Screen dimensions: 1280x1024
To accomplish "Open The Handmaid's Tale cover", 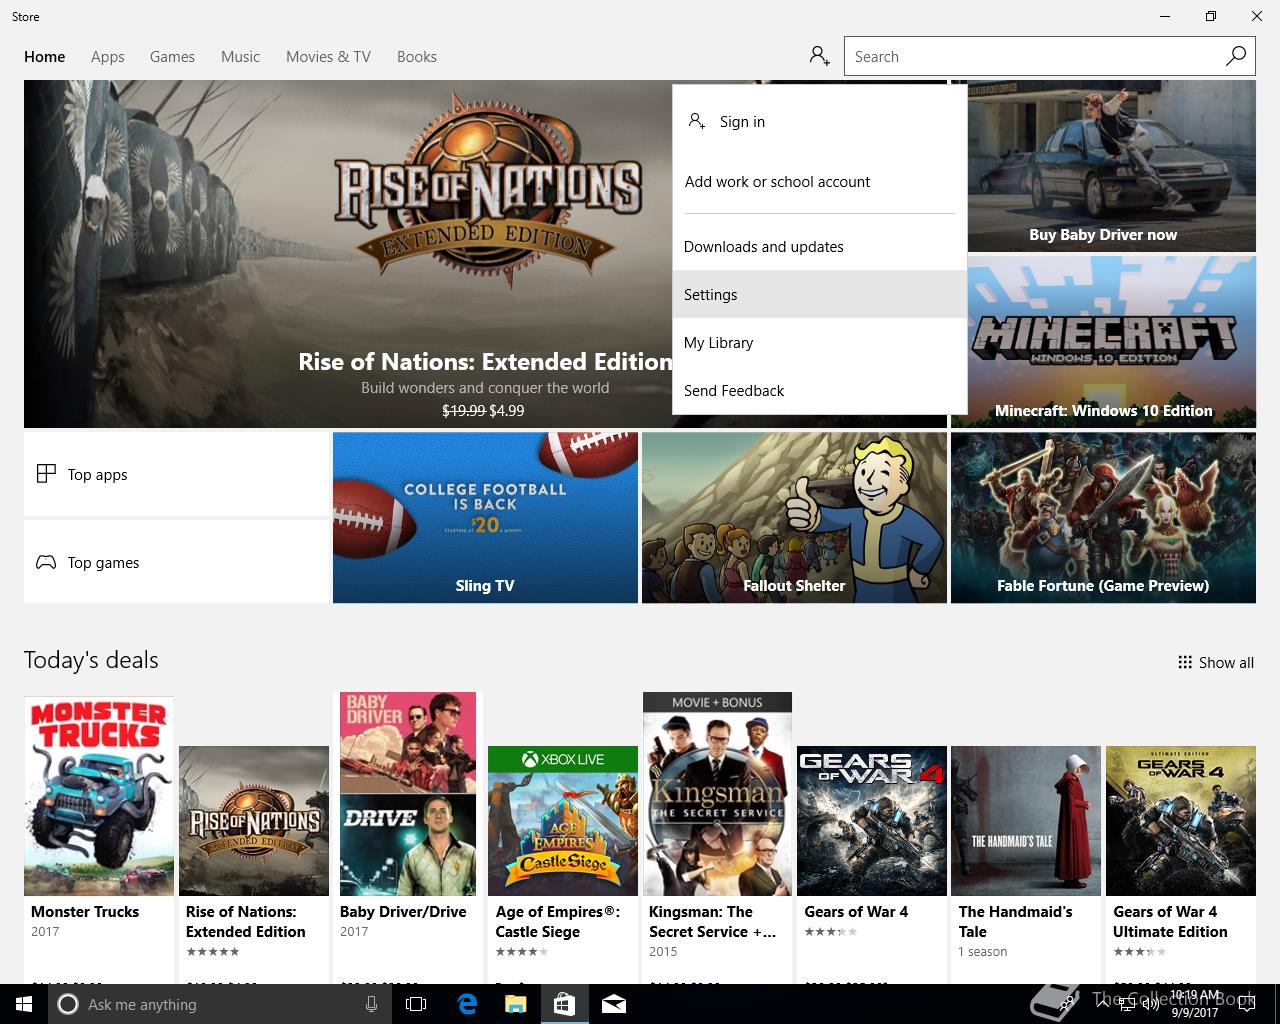I will coord(1026,821).
